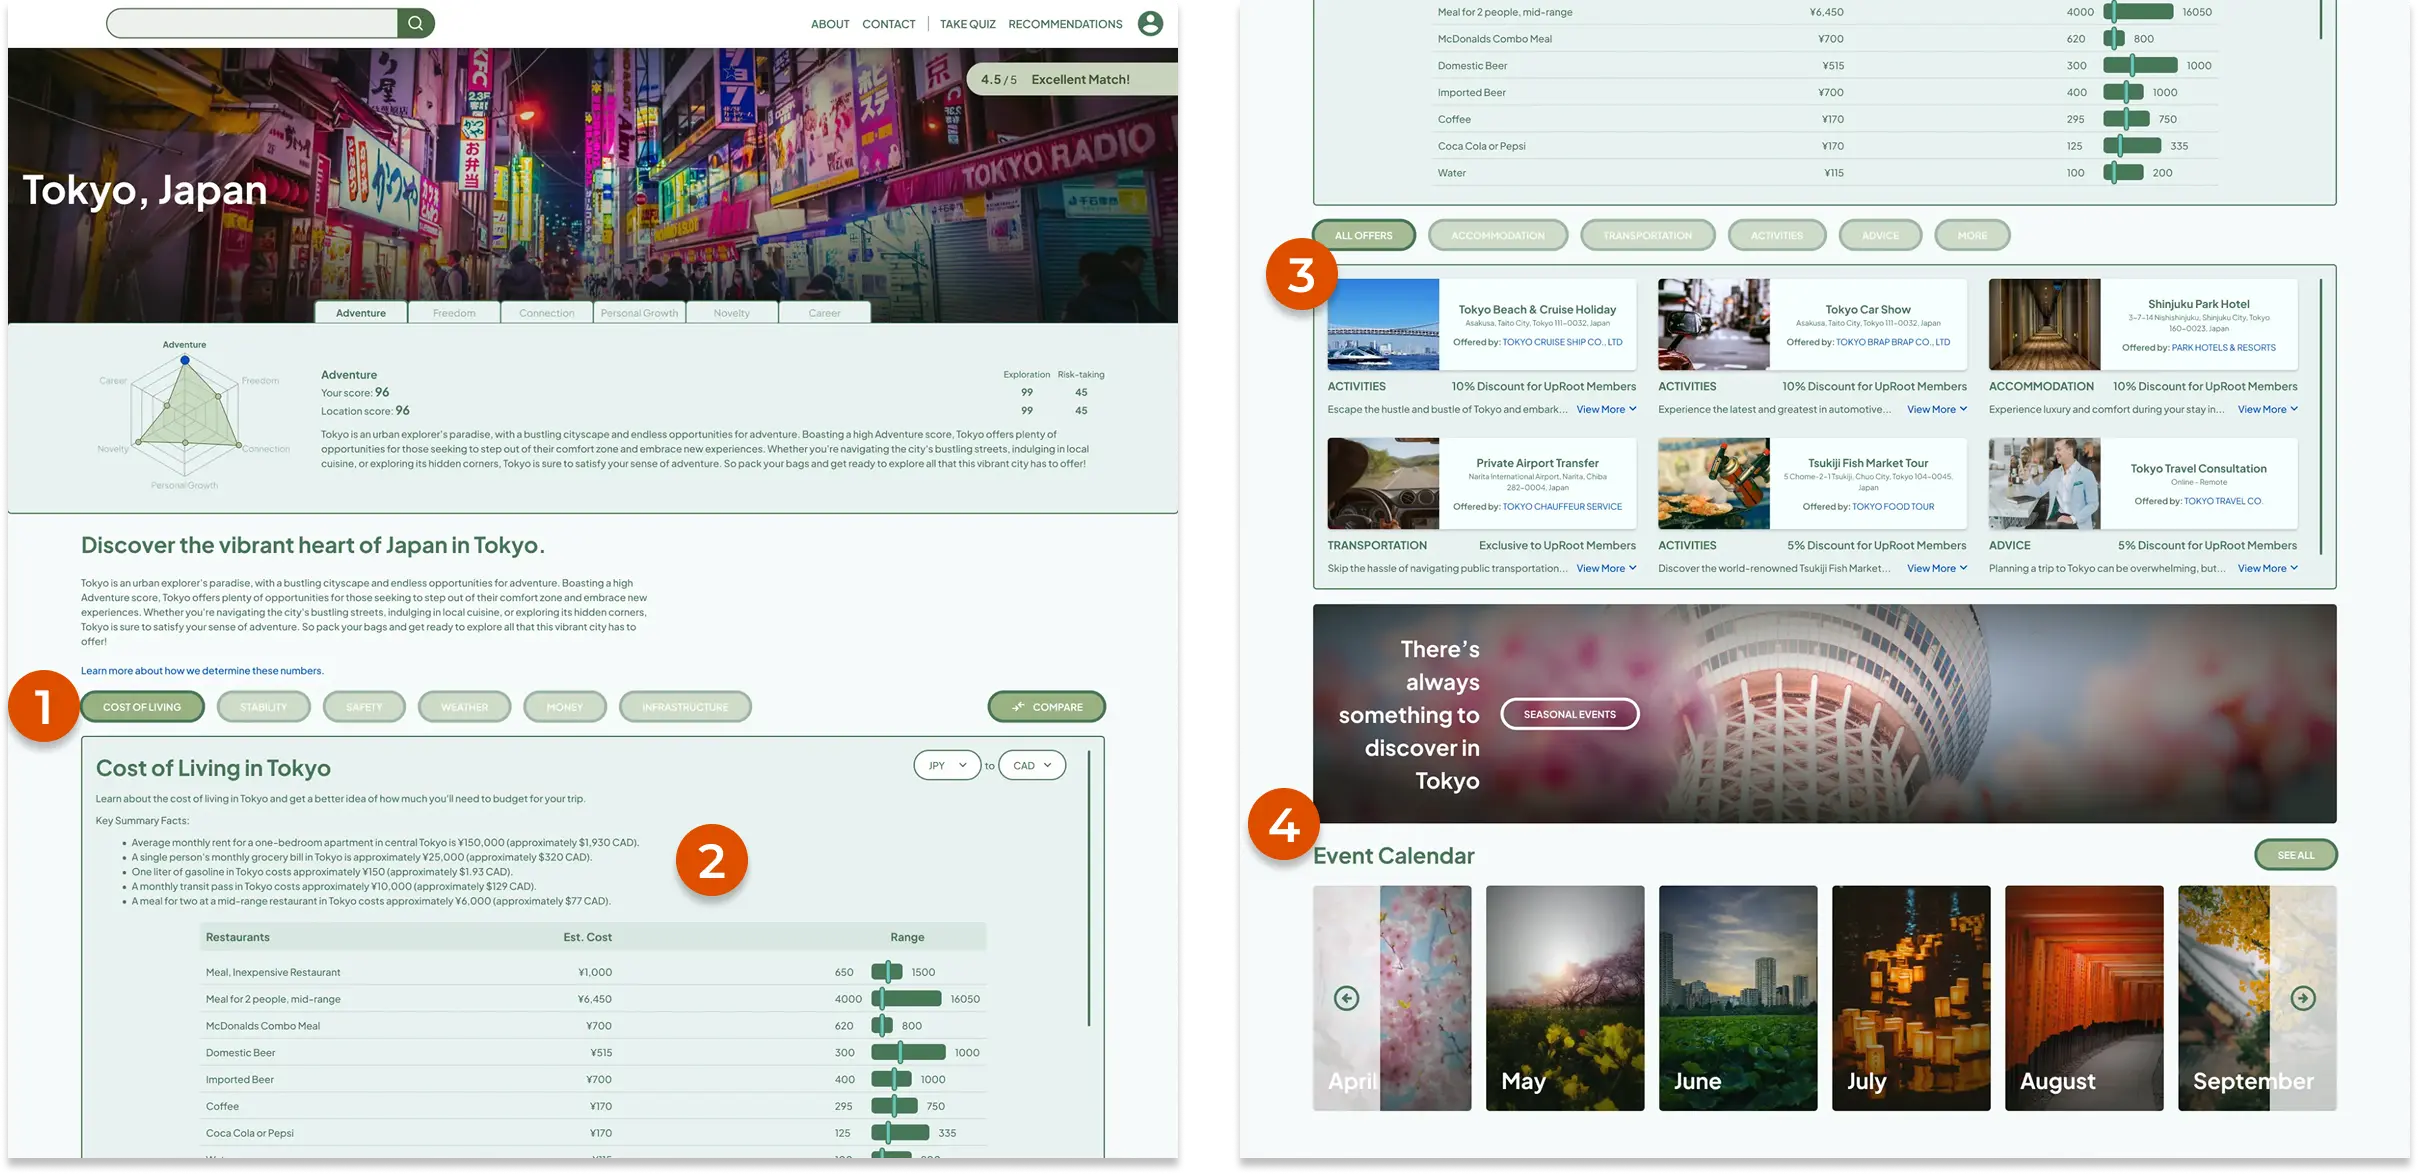Click the Adventure point on radar chart
This screenshot has height=1174, width=2418.
click(x=185, y=360)
